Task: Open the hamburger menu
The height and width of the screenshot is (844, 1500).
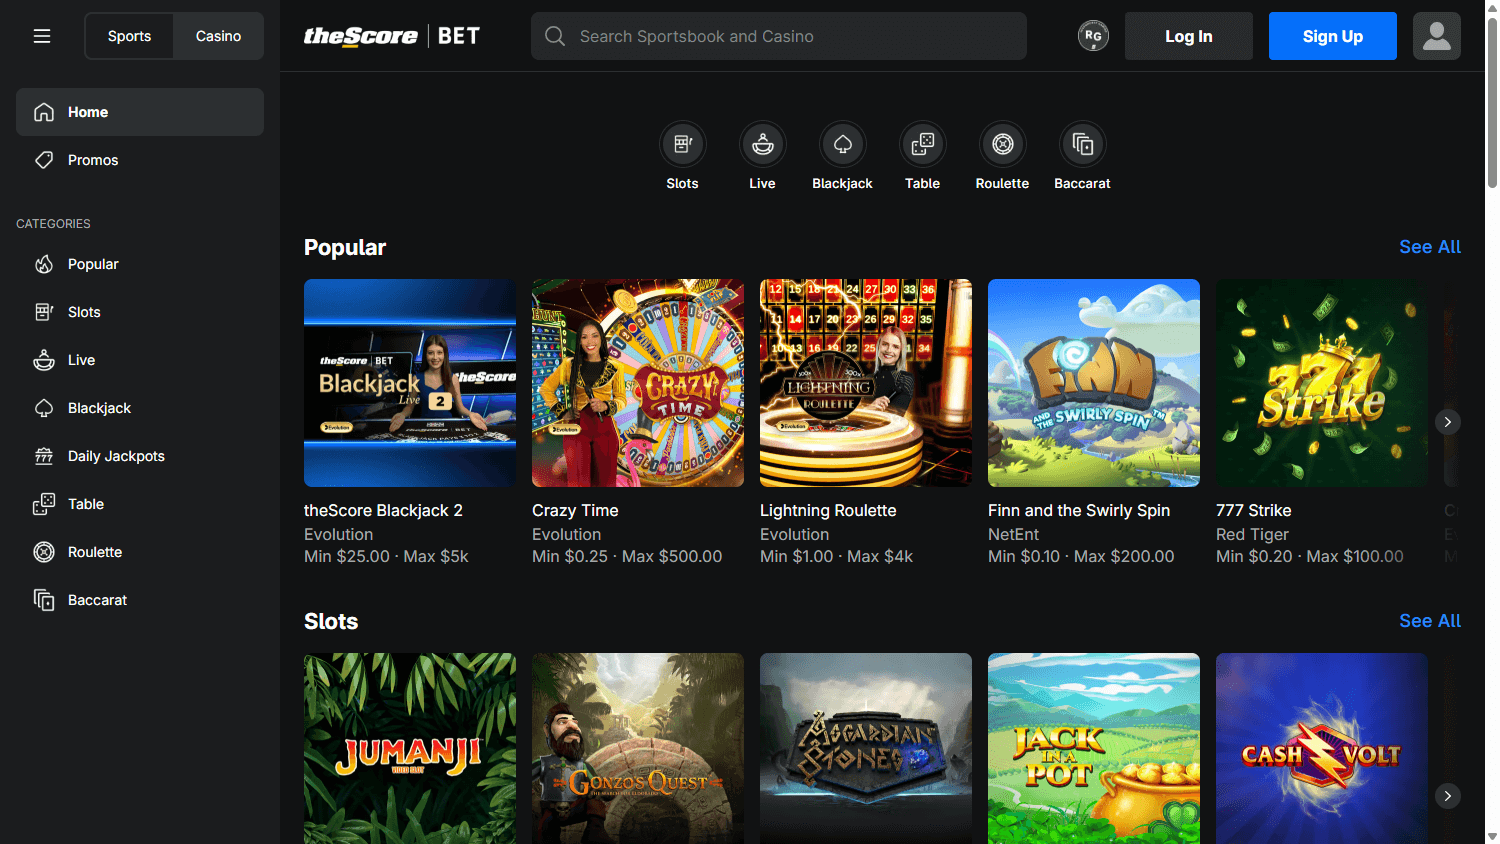Action: [x=42, y=35]
